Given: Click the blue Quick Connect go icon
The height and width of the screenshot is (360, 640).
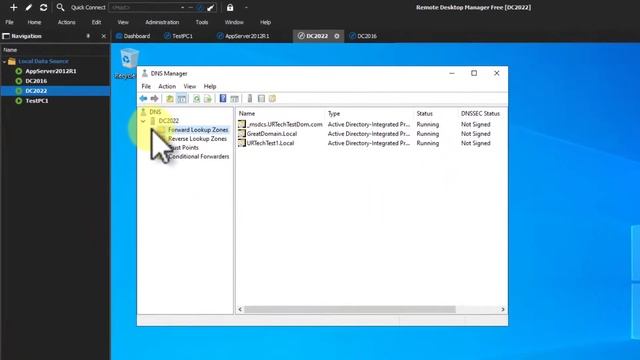Looking at the screenshot, I should pos(200,7).
